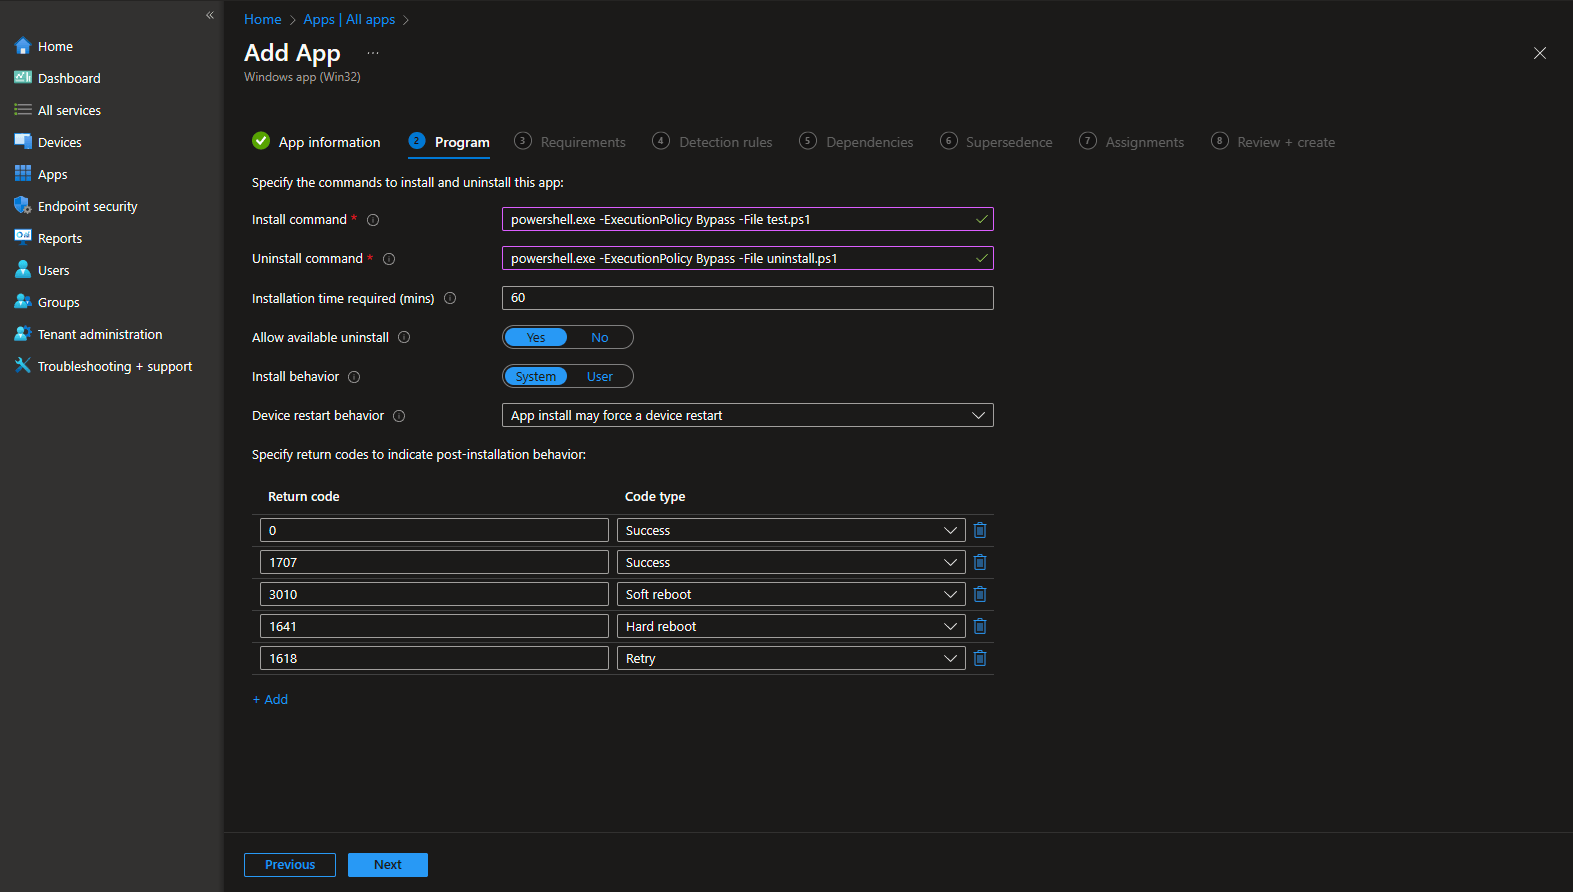Show info for Install behavior
The width and height of the screenshot is (1573, 892).
click(354, 377)
